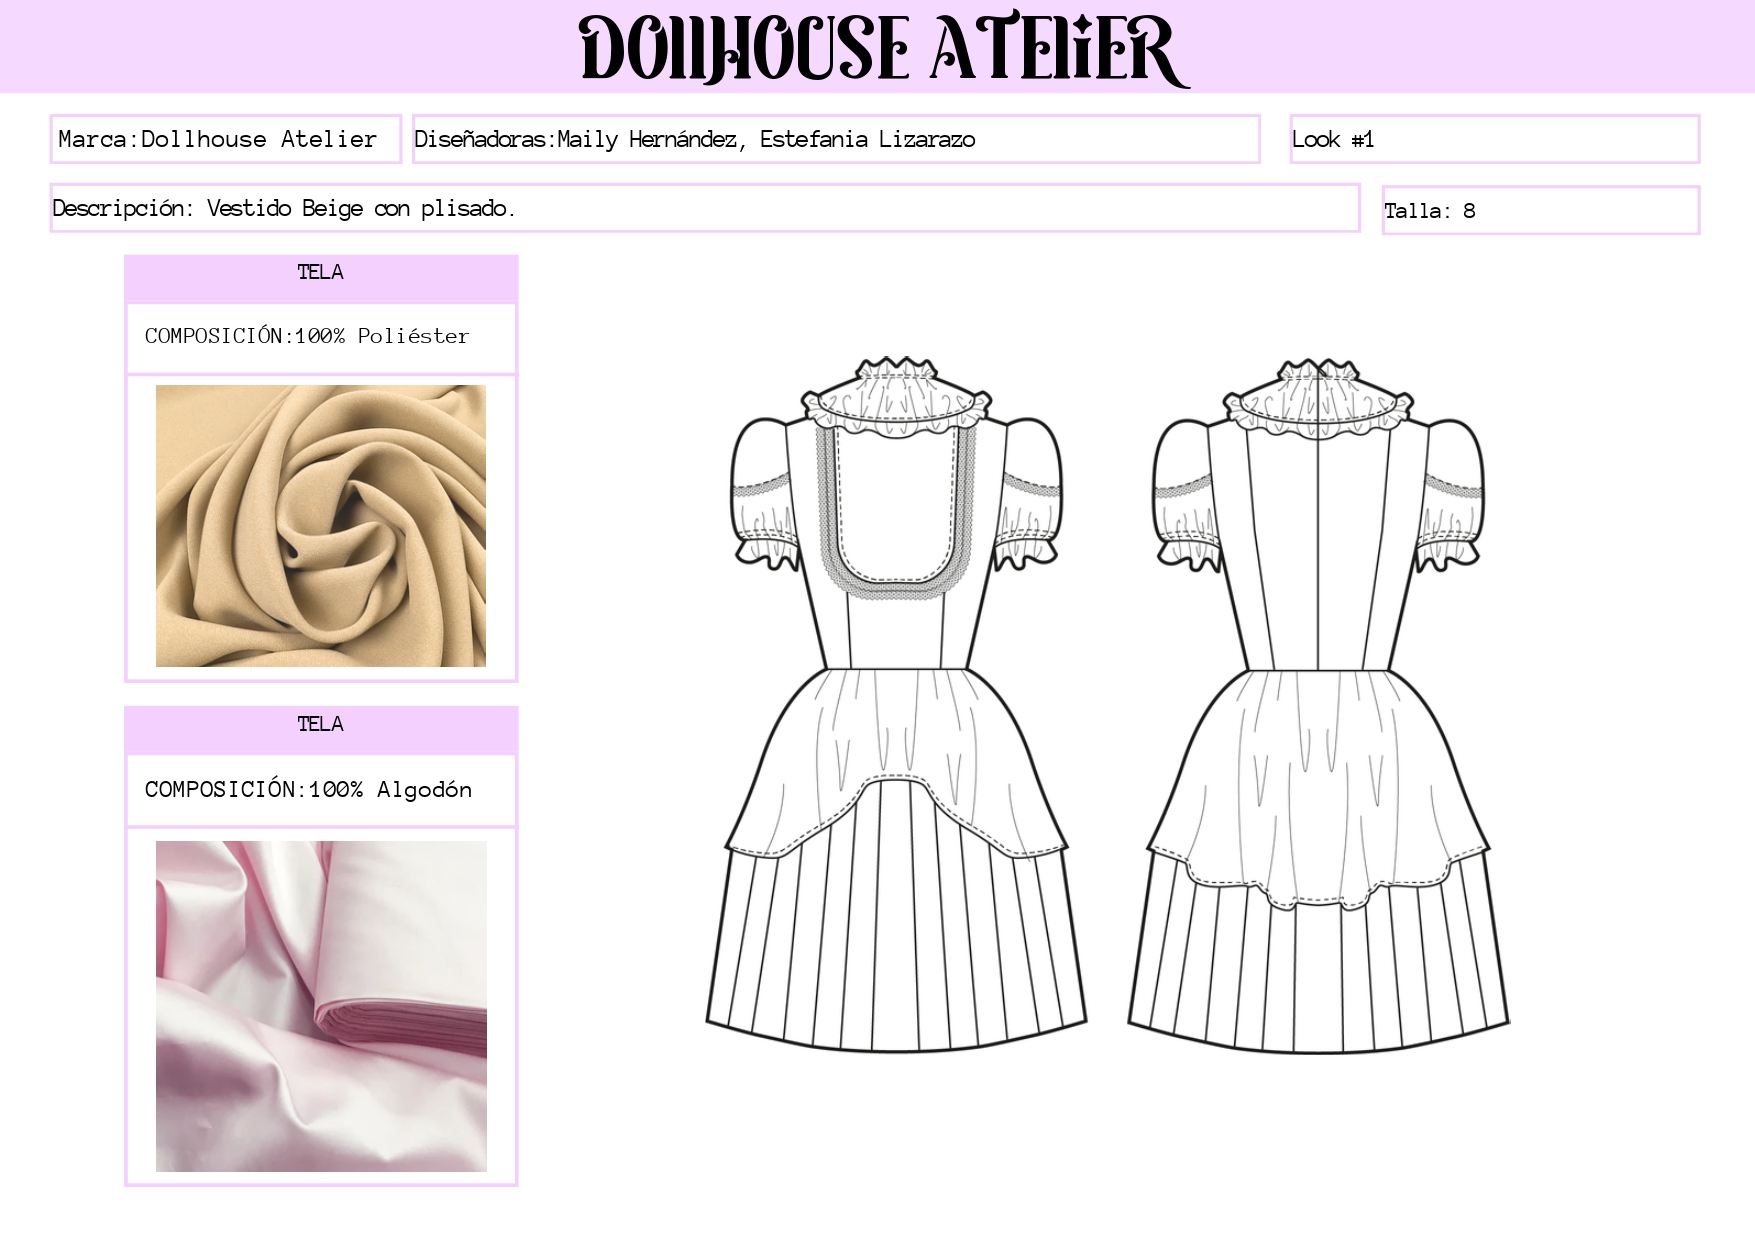The height and width of the screenshot is (1241, 1755).
Task: Click COMPOSICIÓN:100% Algodón text
Action: pyautogui.click(x=308, y=789)
